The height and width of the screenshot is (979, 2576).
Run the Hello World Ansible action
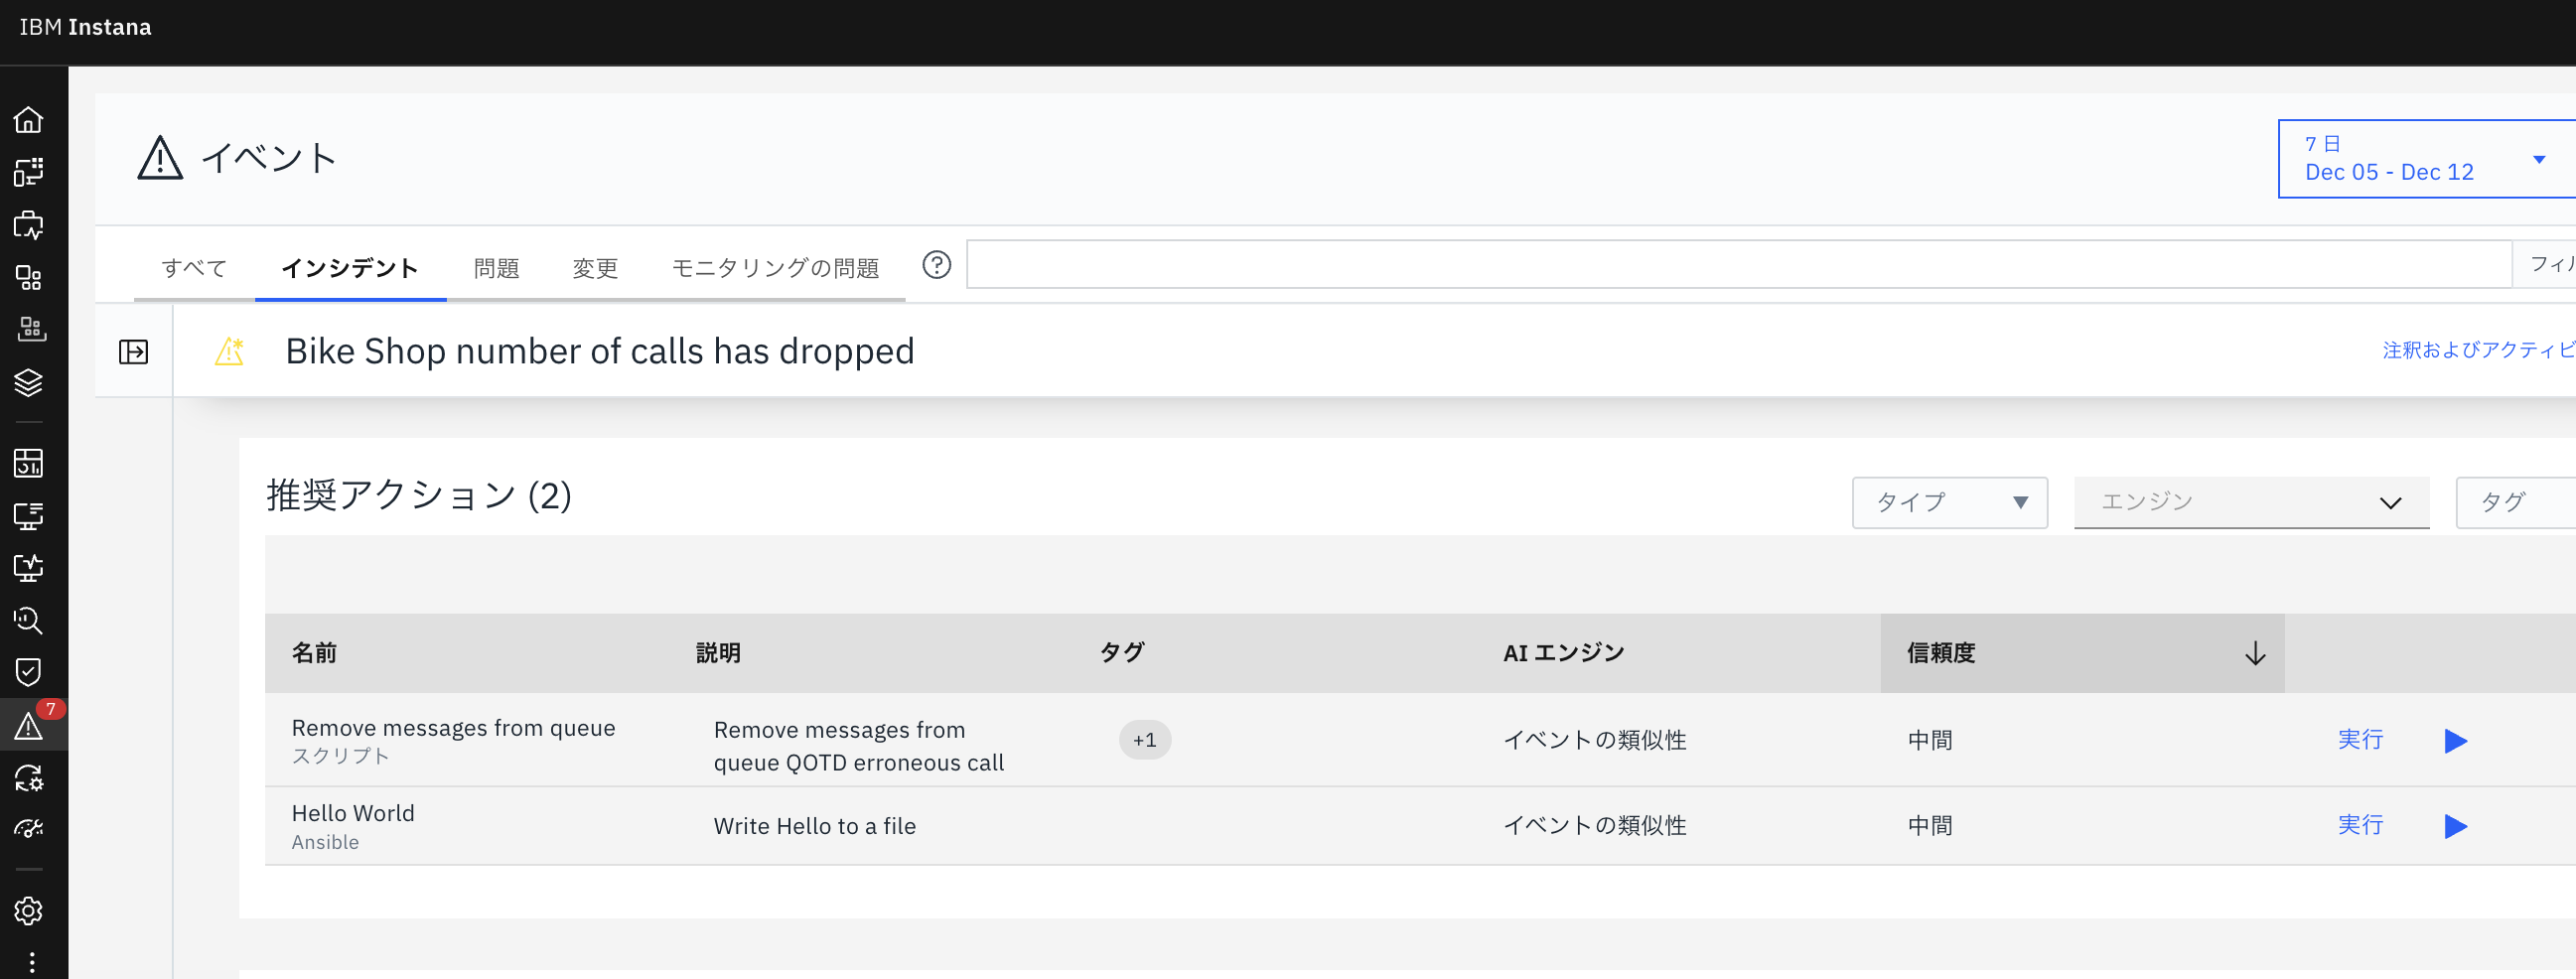click(2360, 825)
